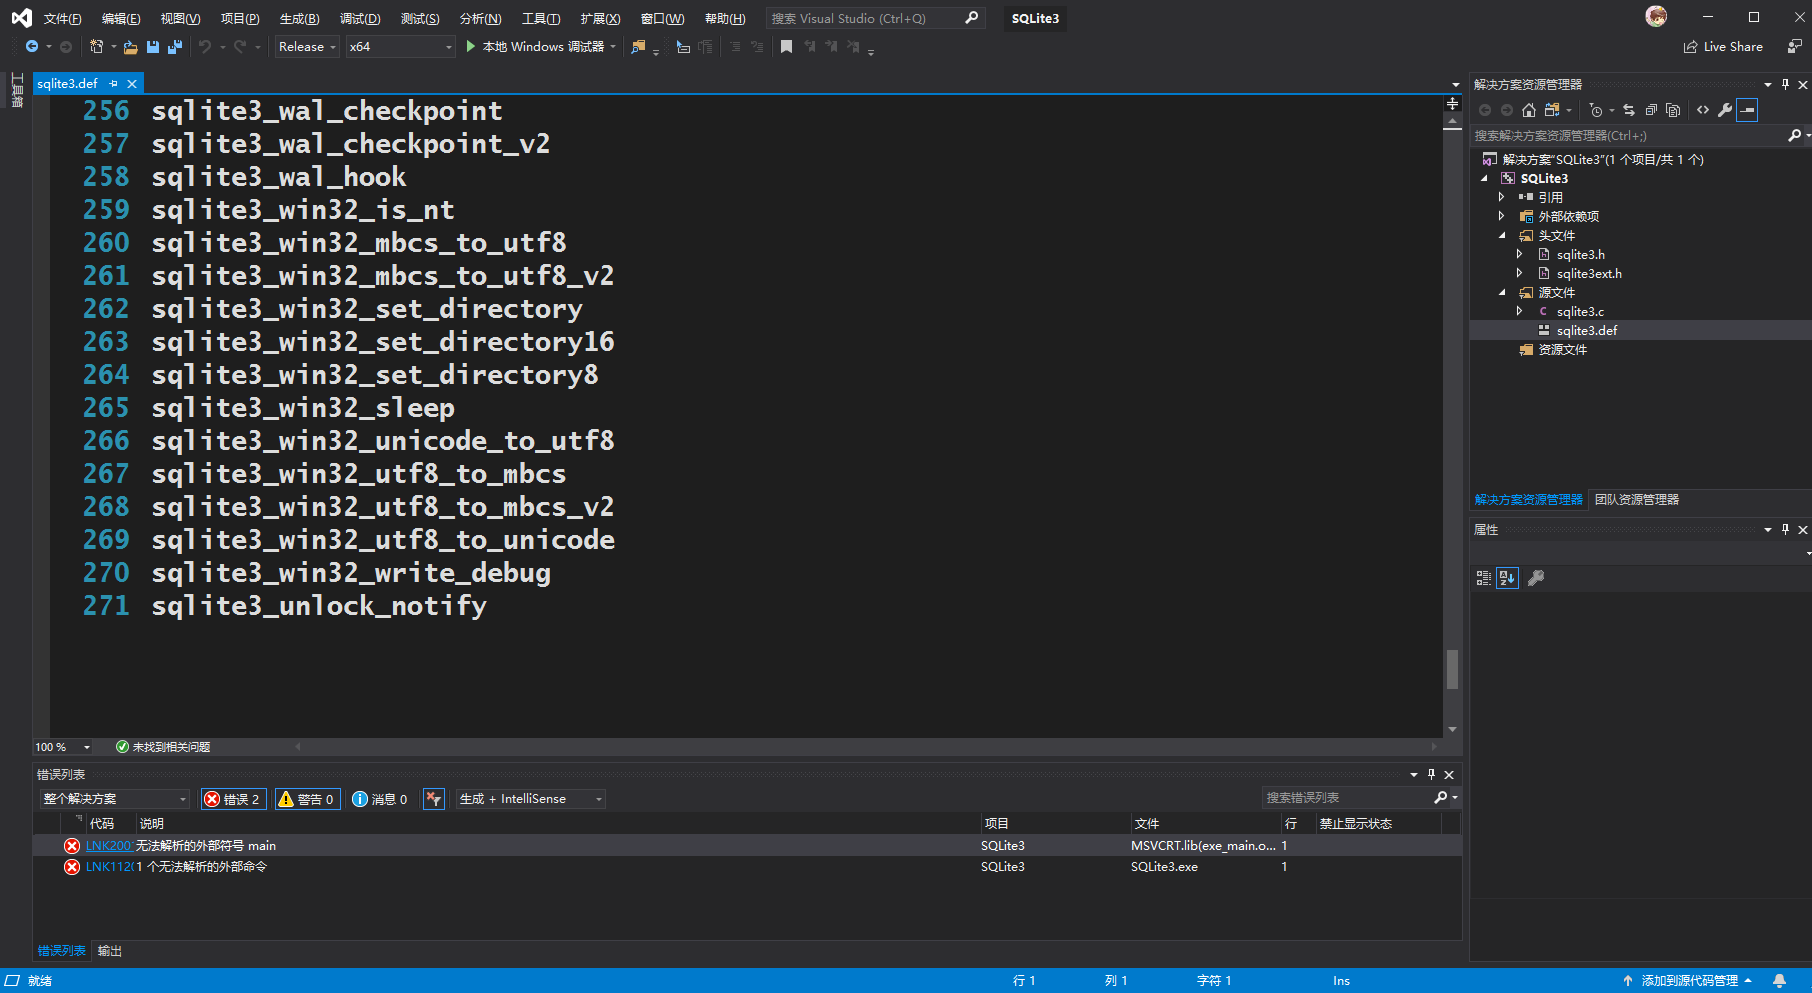Click the notifications bell in status bar
The height and width of the screenshot is (993, 1812).
(x=1779, y=981)
